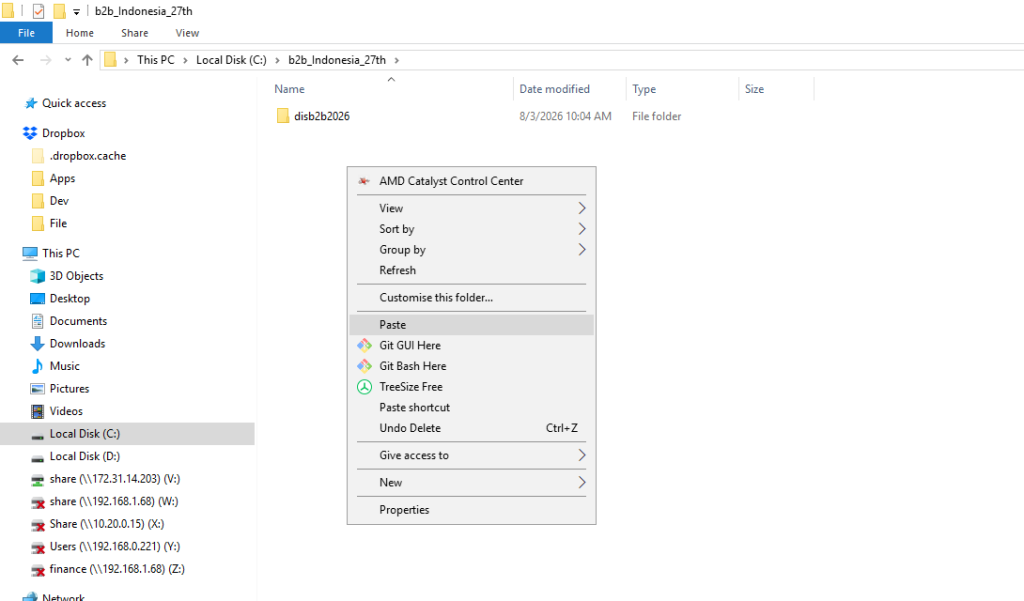The width and height of the screenshot is (1024, 601).
Task: Select Local Disk (C:) in navigation pane
Action: [127, 434]
